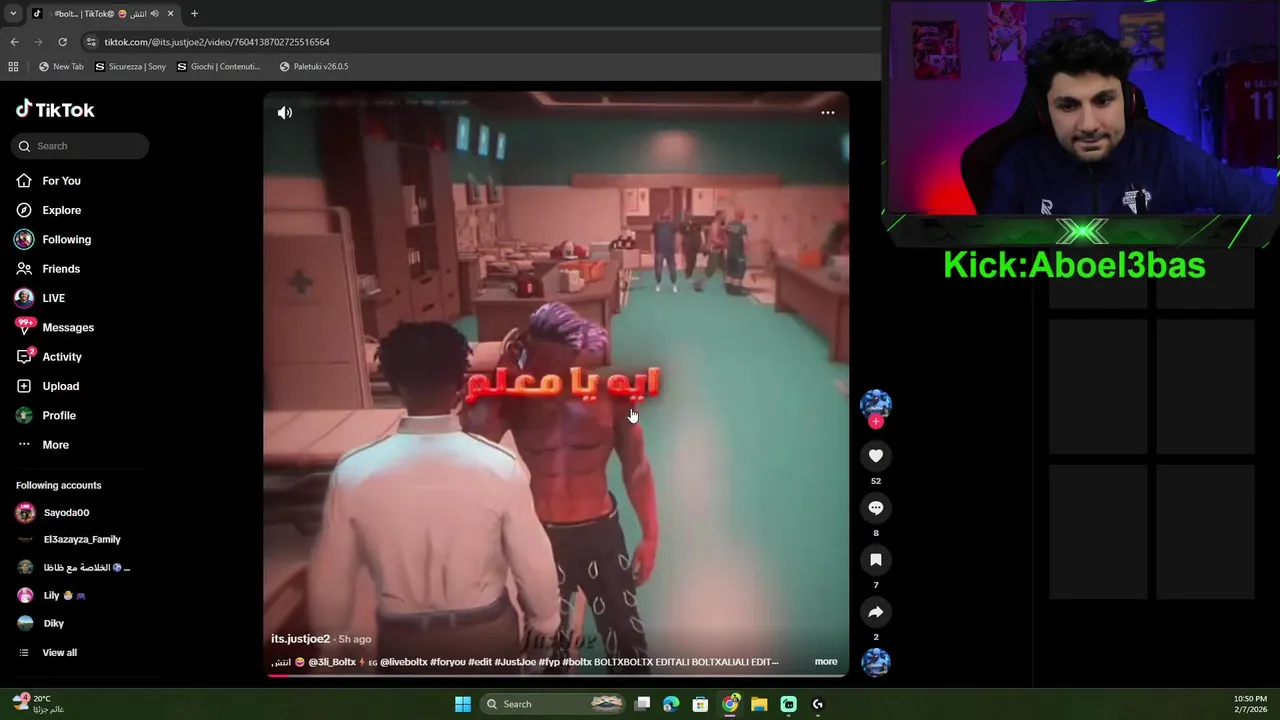Open comments using the speech bubble icon

tap(876, 508)
